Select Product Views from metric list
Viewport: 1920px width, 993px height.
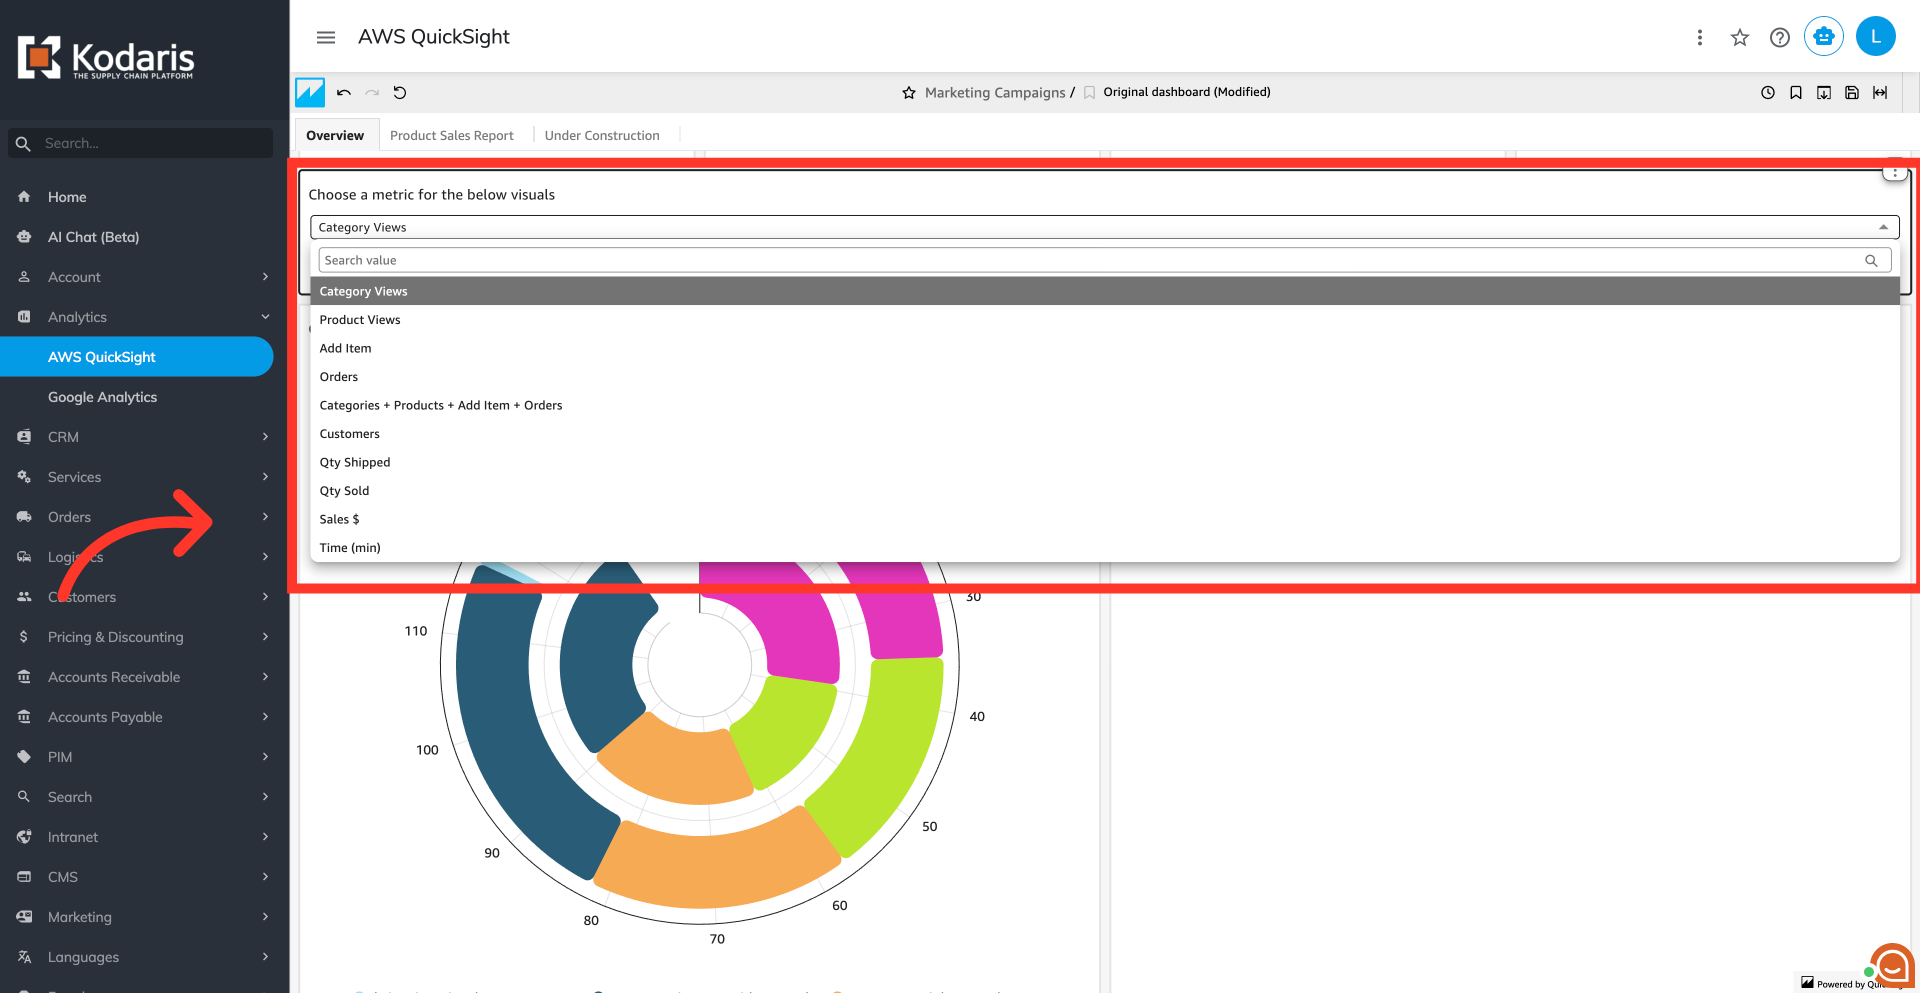tap(1104, 320)
